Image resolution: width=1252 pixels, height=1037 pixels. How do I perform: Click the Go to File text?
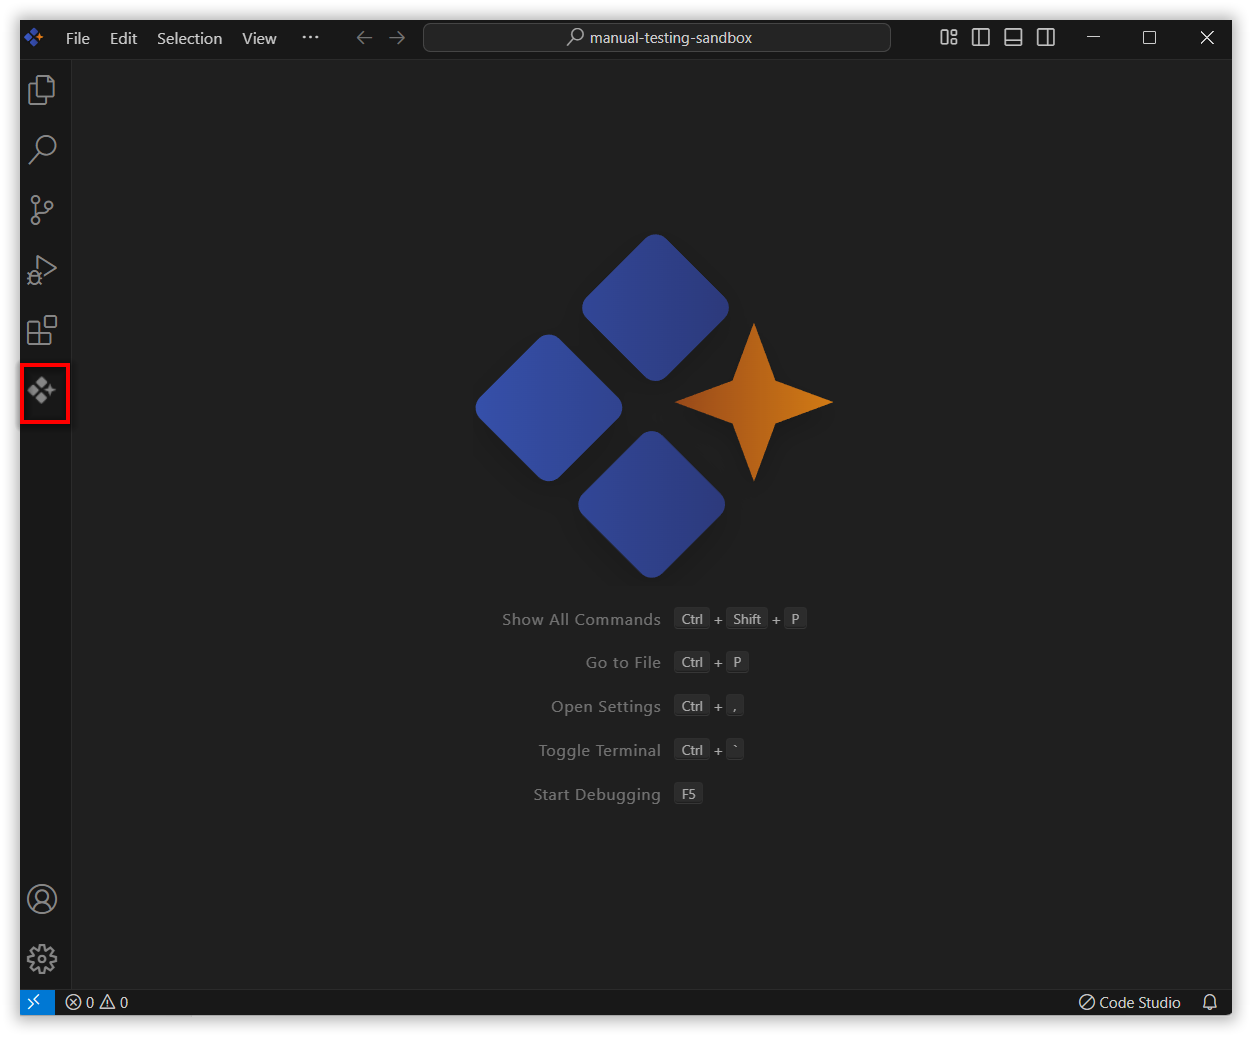[x=623, y=663]
